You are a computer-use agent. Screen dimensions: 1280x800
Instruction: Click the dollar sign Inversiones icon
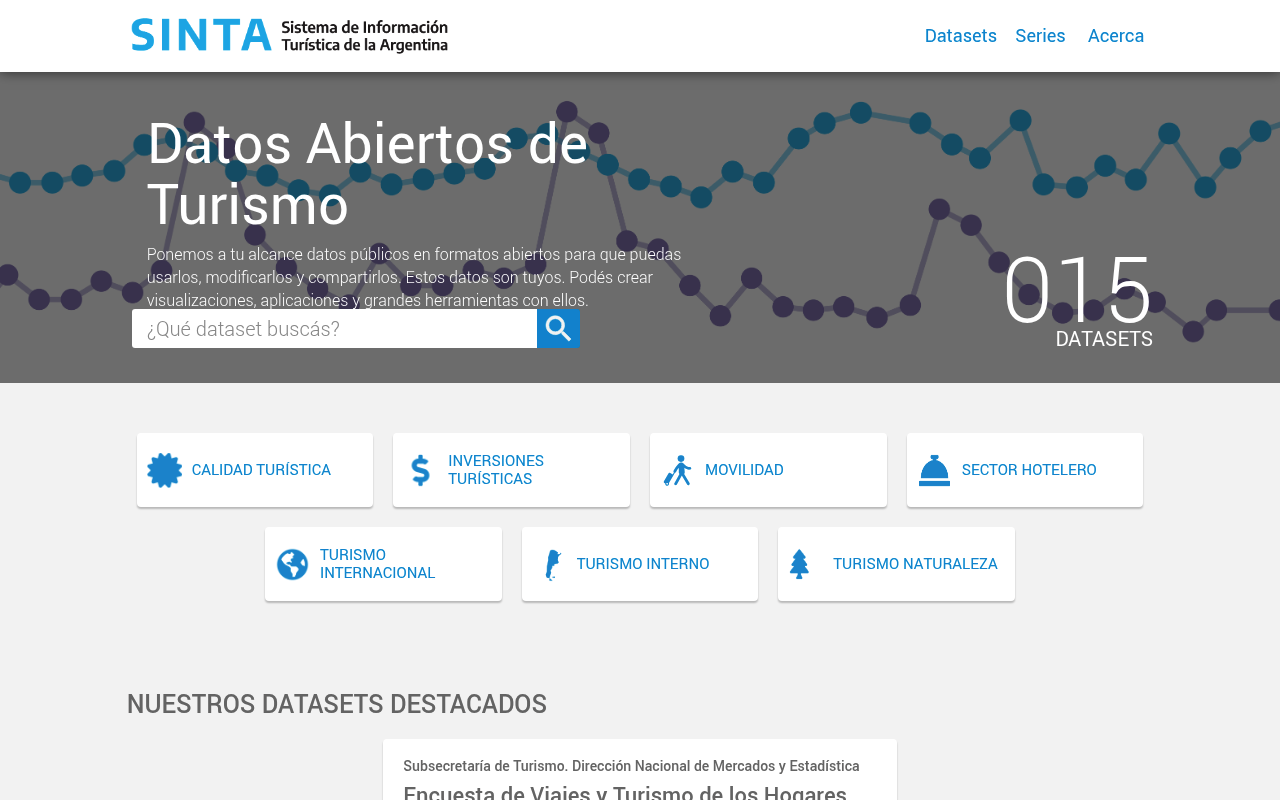(x=421, y=470)
